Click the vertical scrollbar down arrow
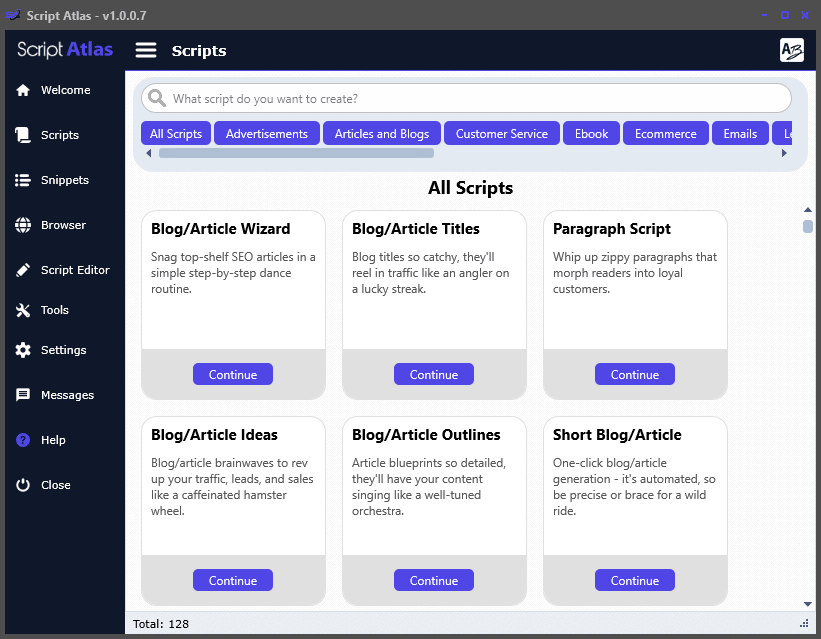The image size is (821, 639). click(808, 604)
